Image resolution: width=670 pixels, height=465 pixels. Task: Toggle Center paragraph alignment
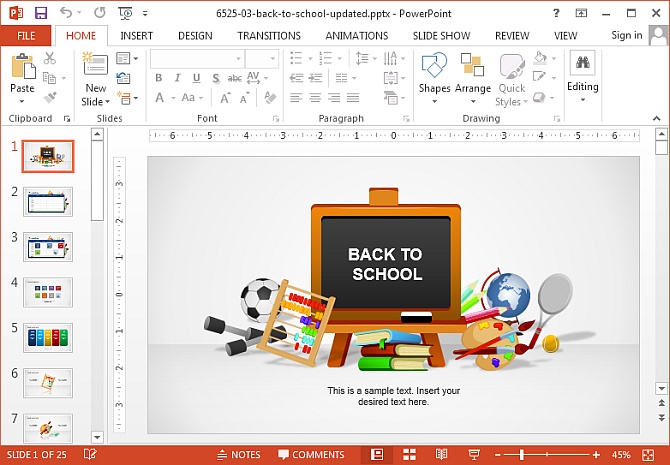[315, 98]
